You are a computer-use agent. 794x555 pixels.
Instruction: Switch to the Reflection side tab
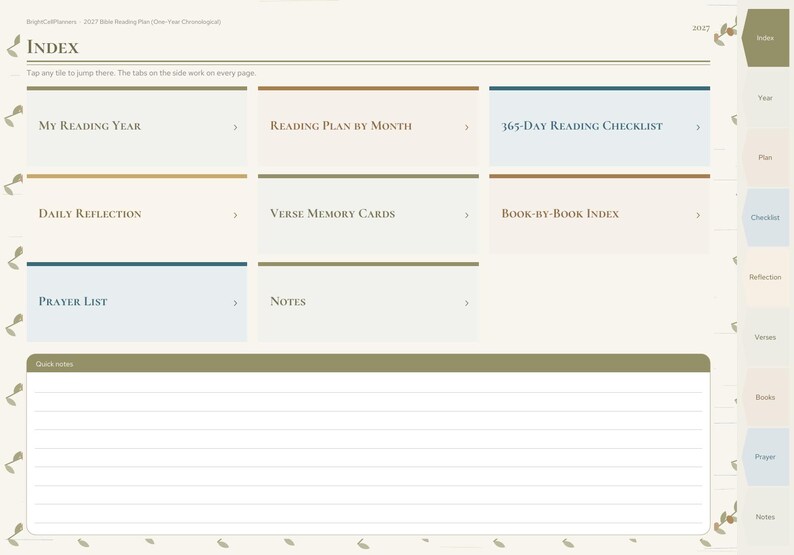point(765,278)
